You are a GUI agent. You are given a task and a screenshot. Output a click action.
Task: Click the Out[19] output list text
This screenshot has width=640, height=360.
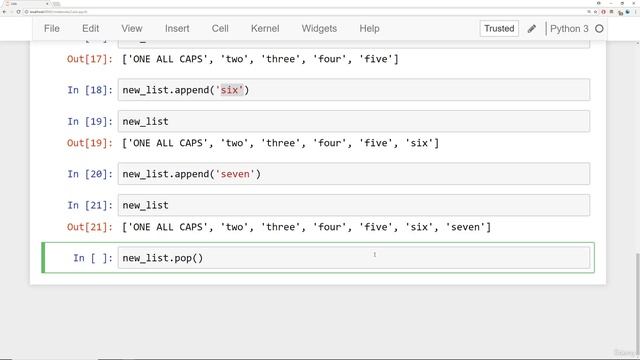280,143
